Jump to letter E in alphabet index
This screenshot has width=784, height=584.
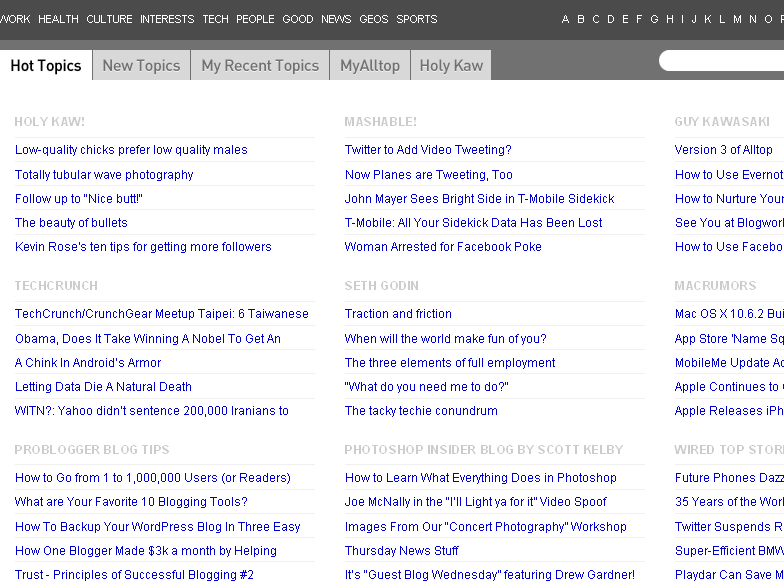[625, 19]
